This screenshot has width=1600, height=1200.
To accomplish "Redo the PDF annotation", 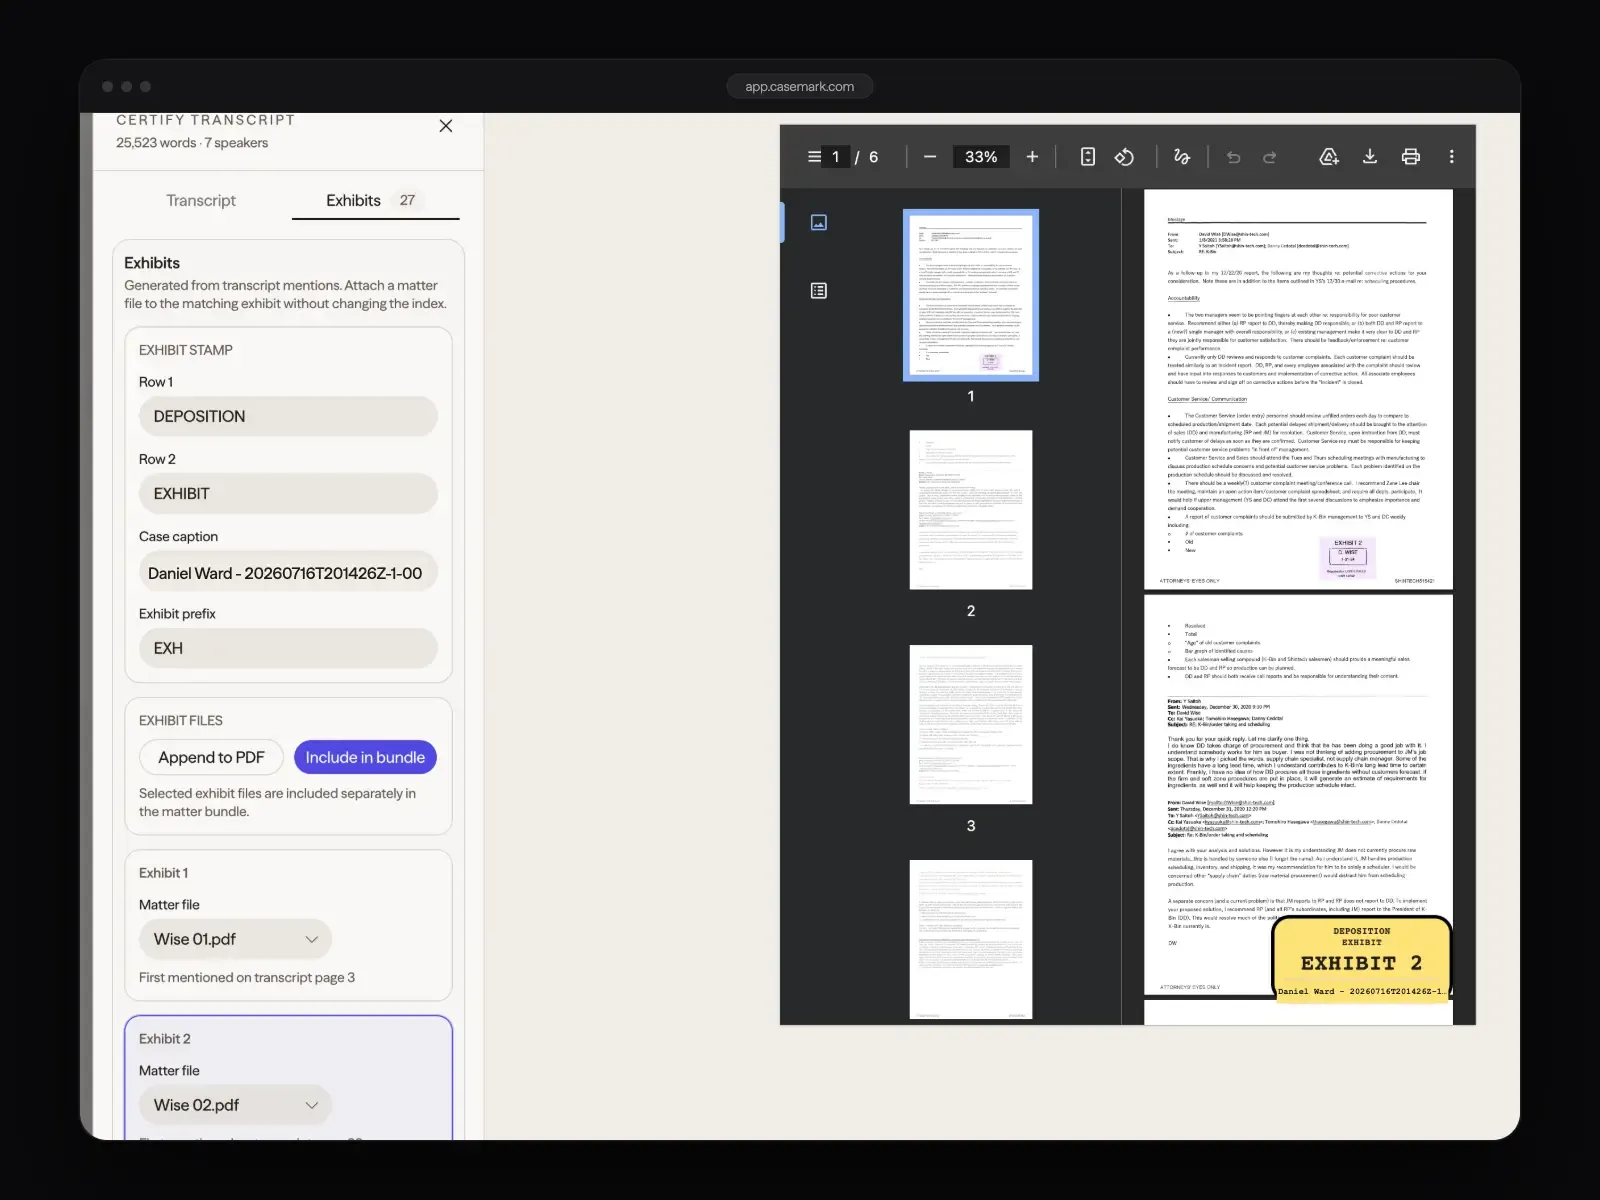I will click(1270, 157).
